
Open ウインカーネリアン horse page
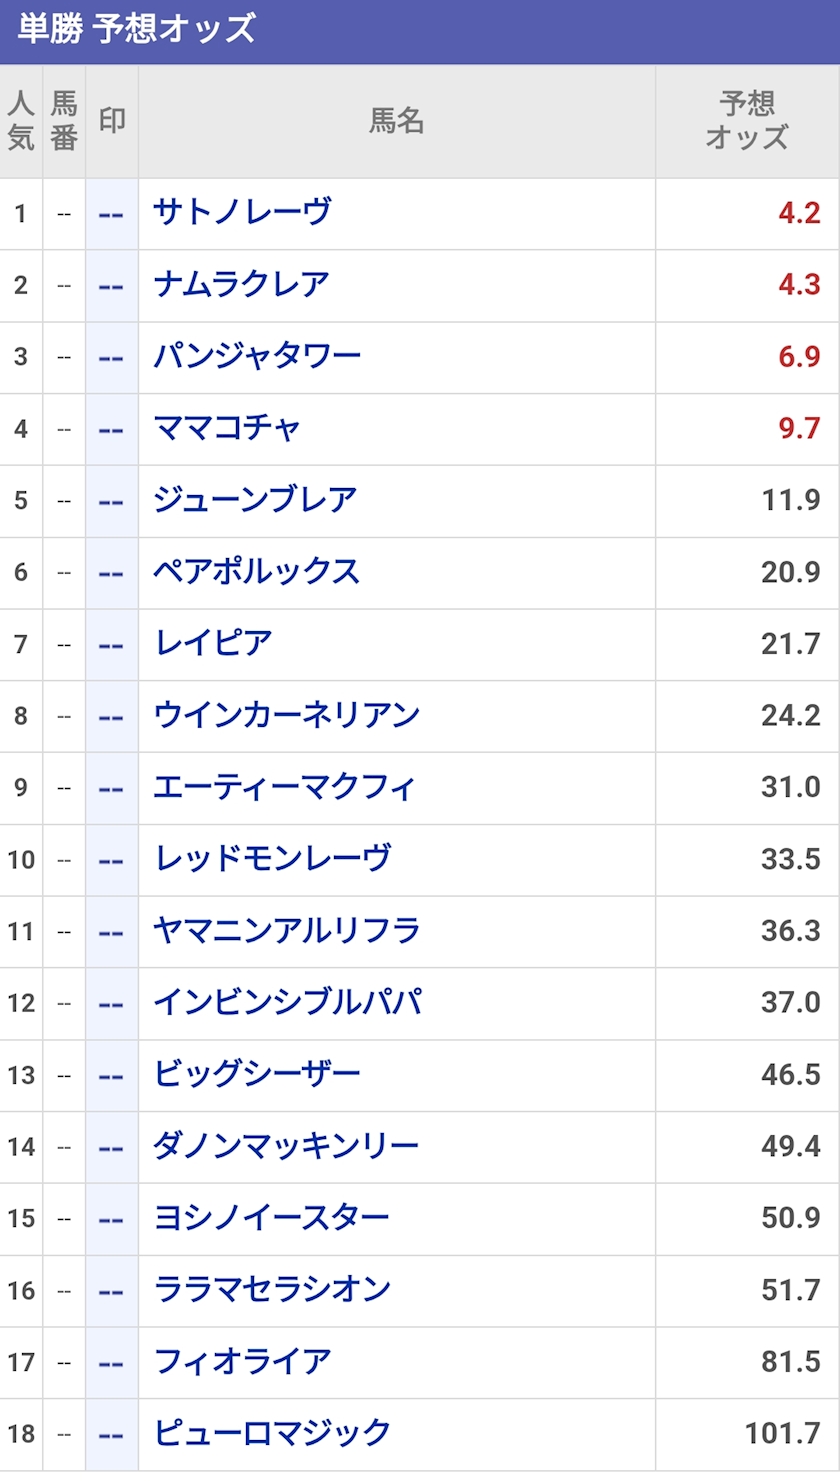click(286, 716)
